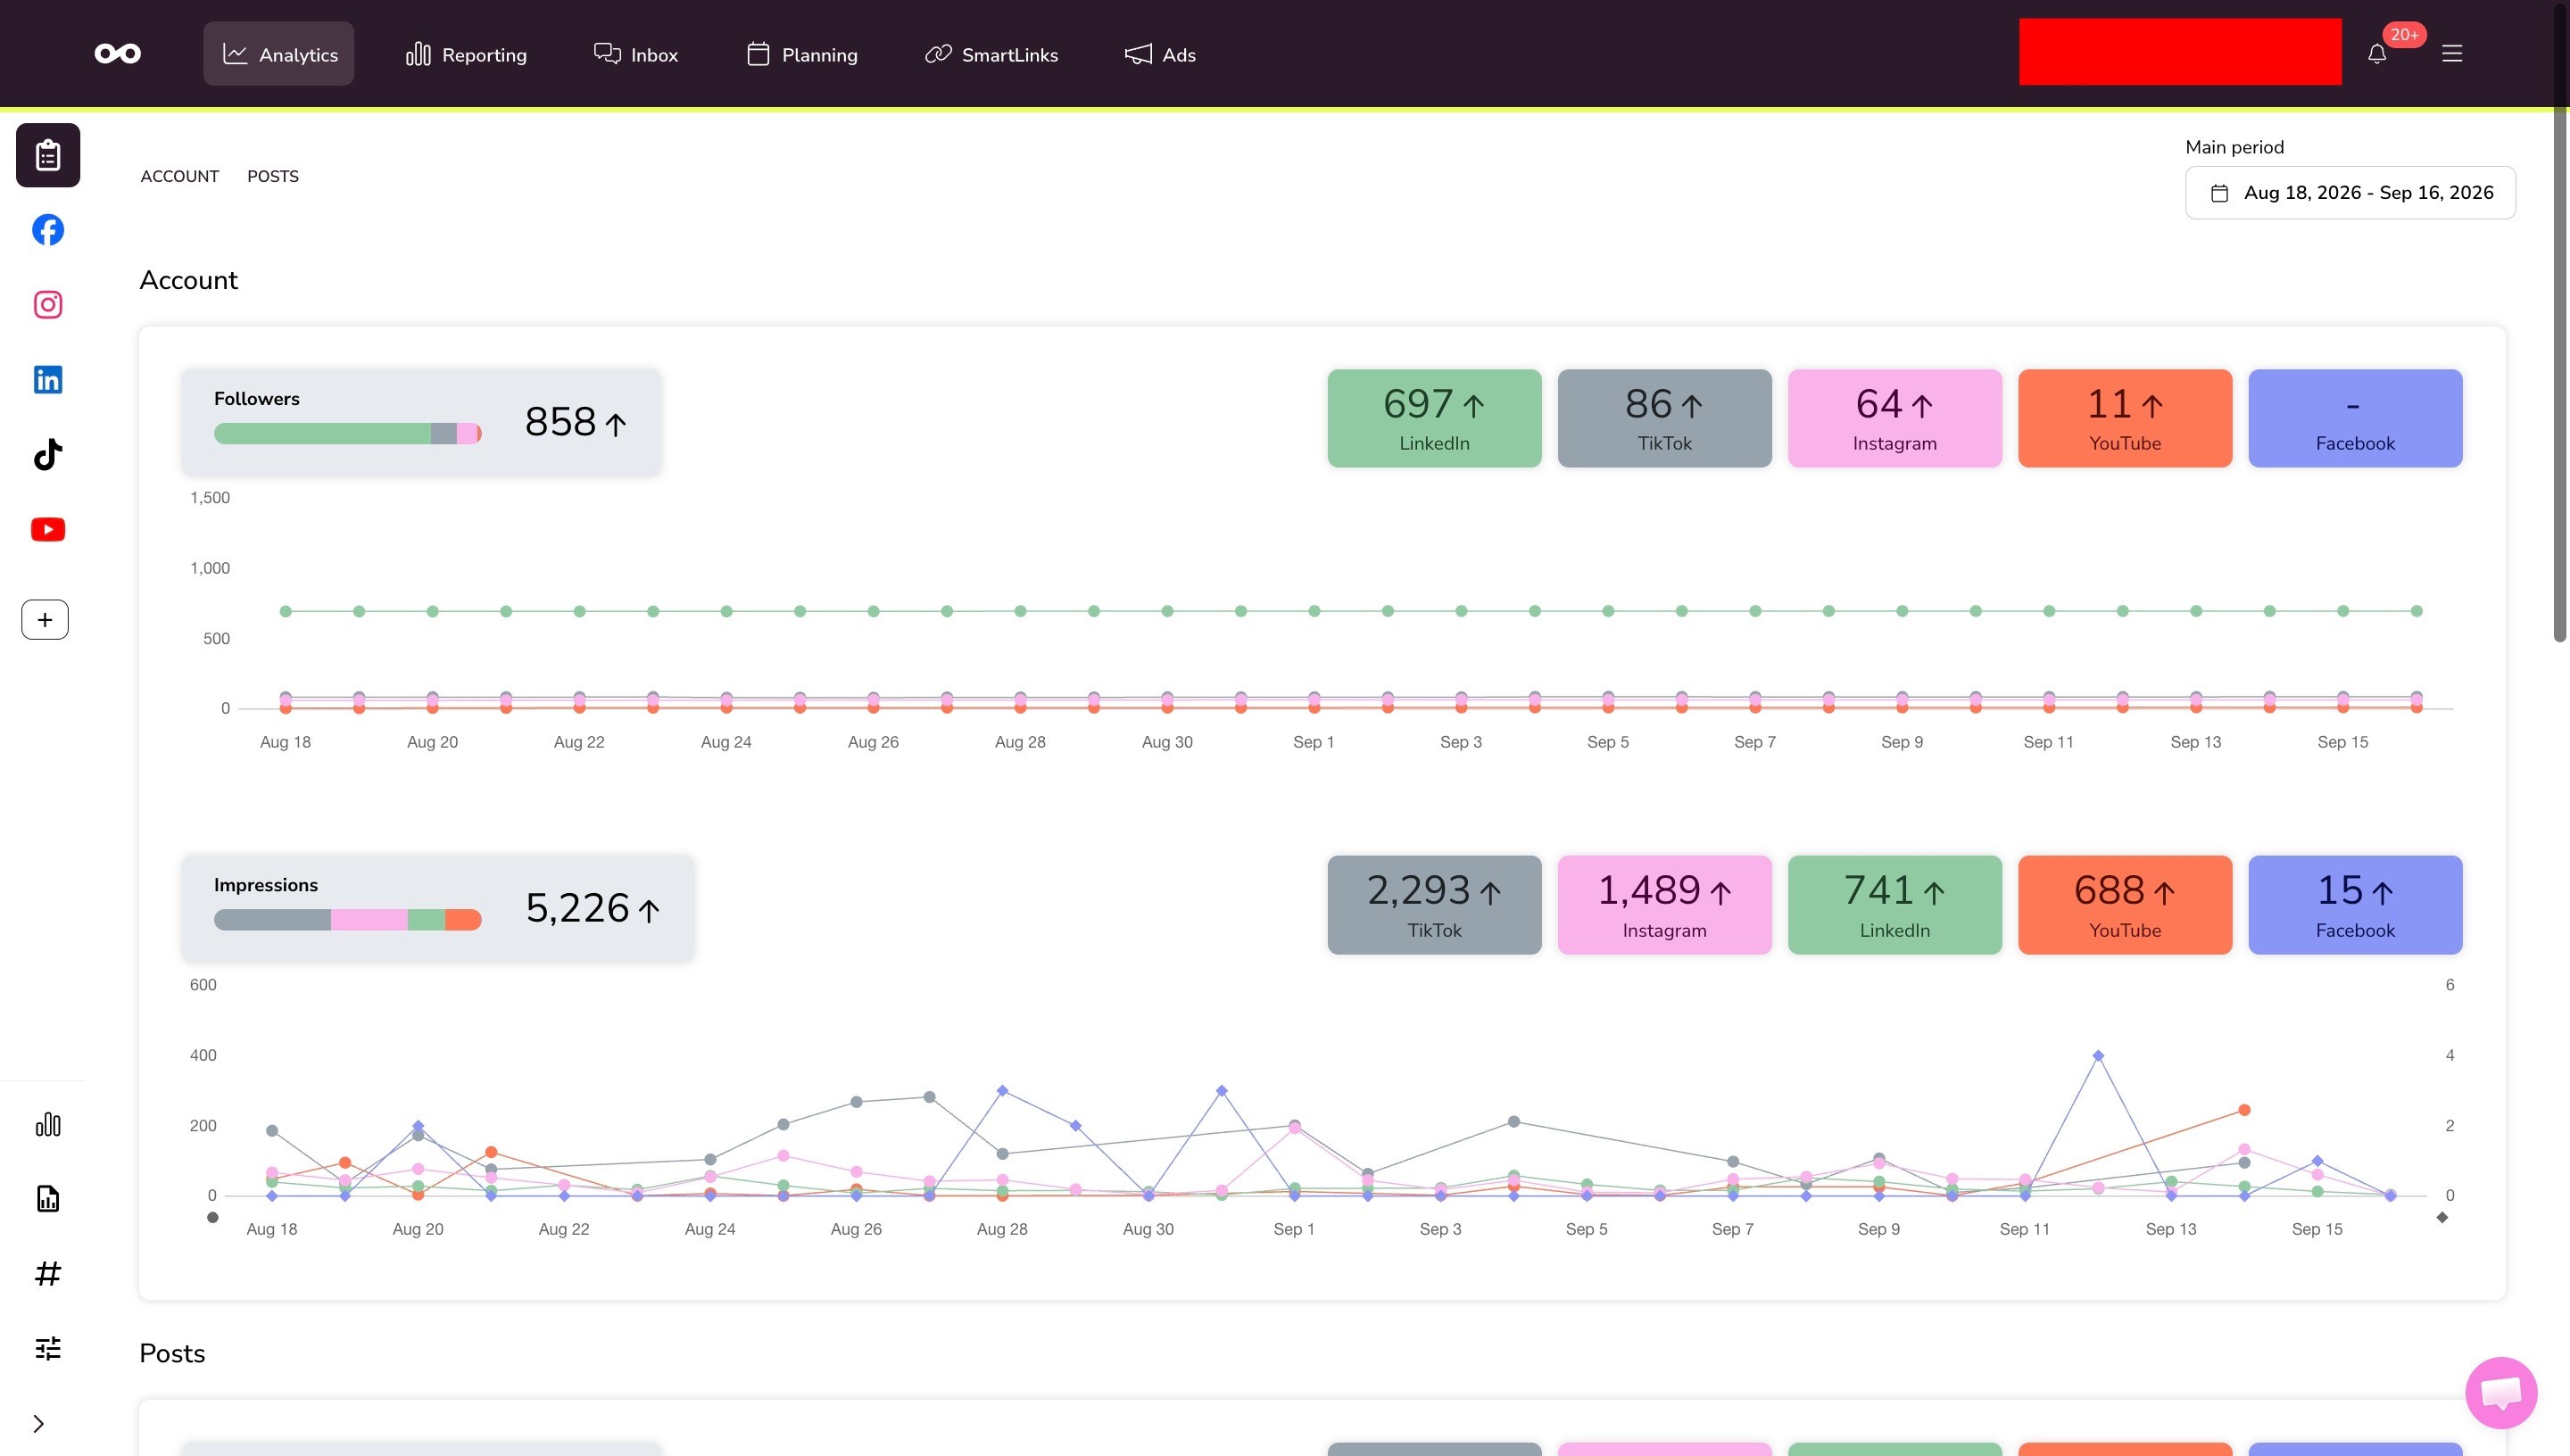Click the Account section heading
The height and width of the screenshot is (1456, 2570).
(189, 280)
